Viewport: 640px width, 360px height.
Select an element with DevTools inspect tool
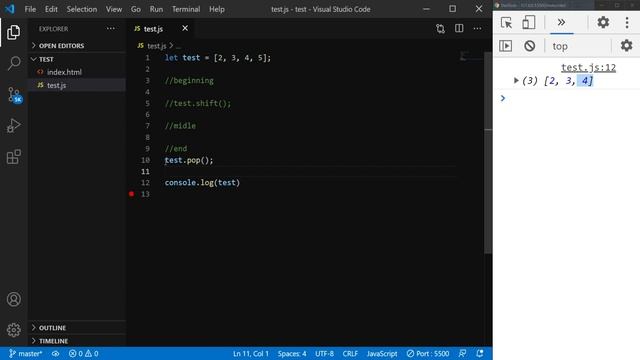point(506,22)
